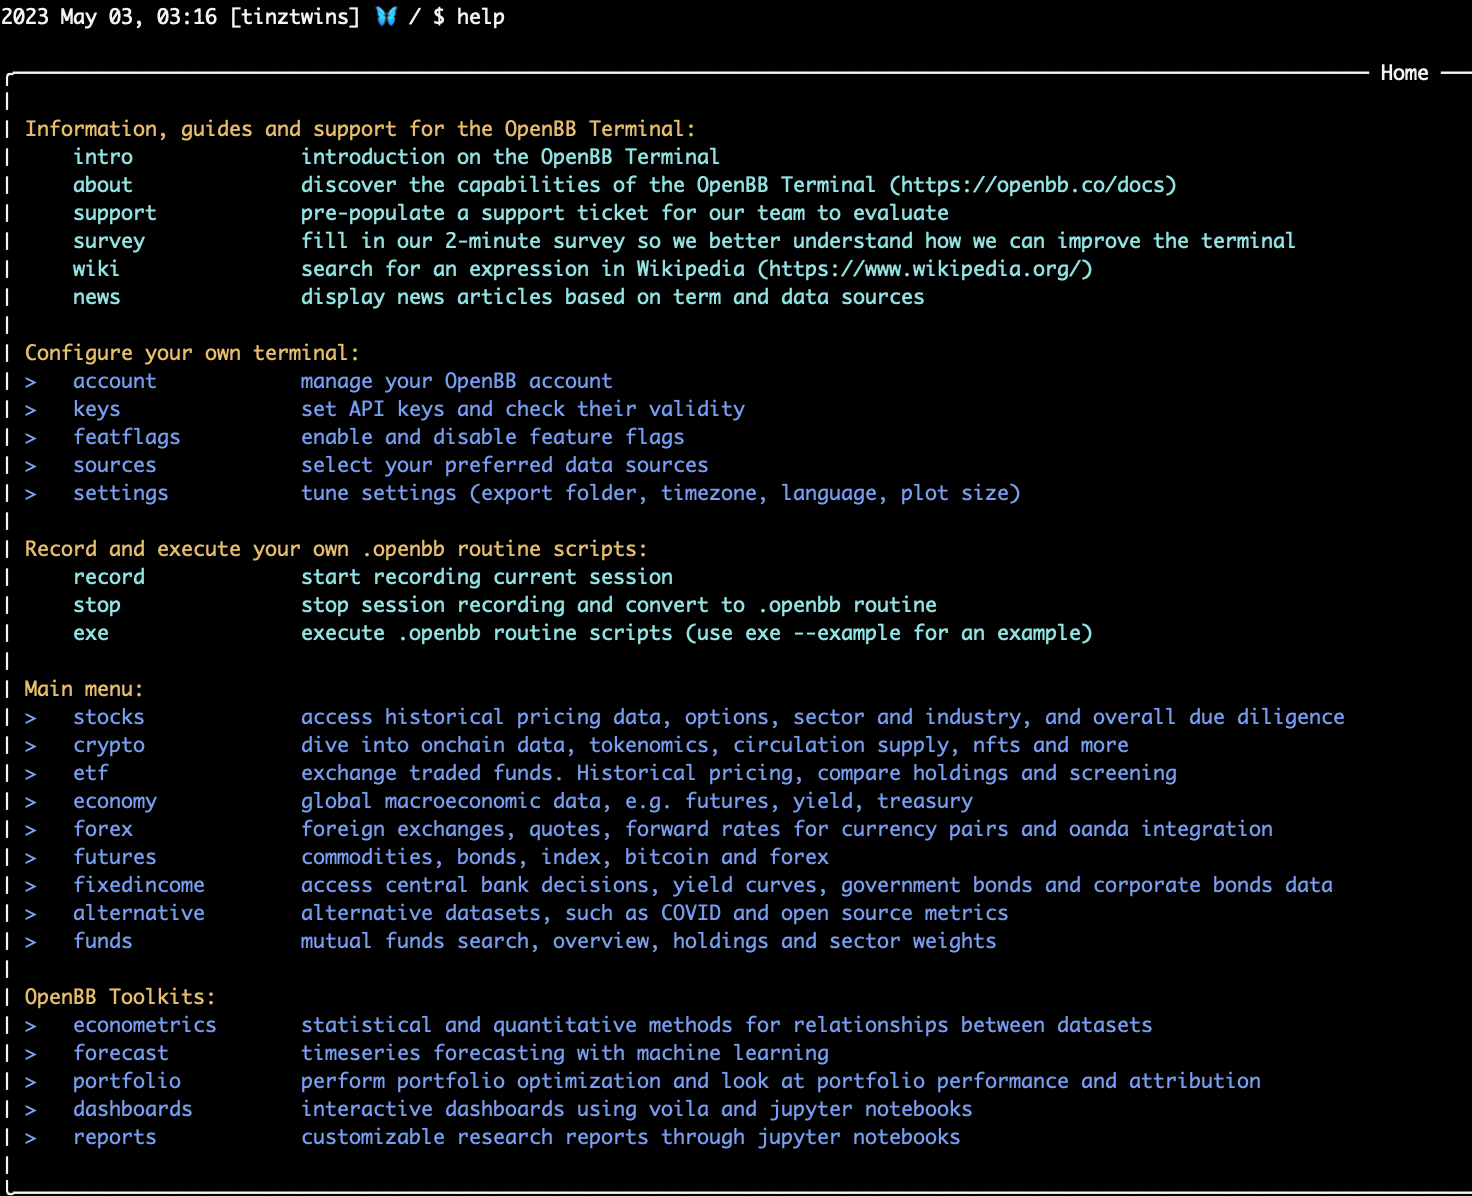Screen dimensions: 1472x1196
Task: Click the 'intro' command text
Action: pos(103,157)
